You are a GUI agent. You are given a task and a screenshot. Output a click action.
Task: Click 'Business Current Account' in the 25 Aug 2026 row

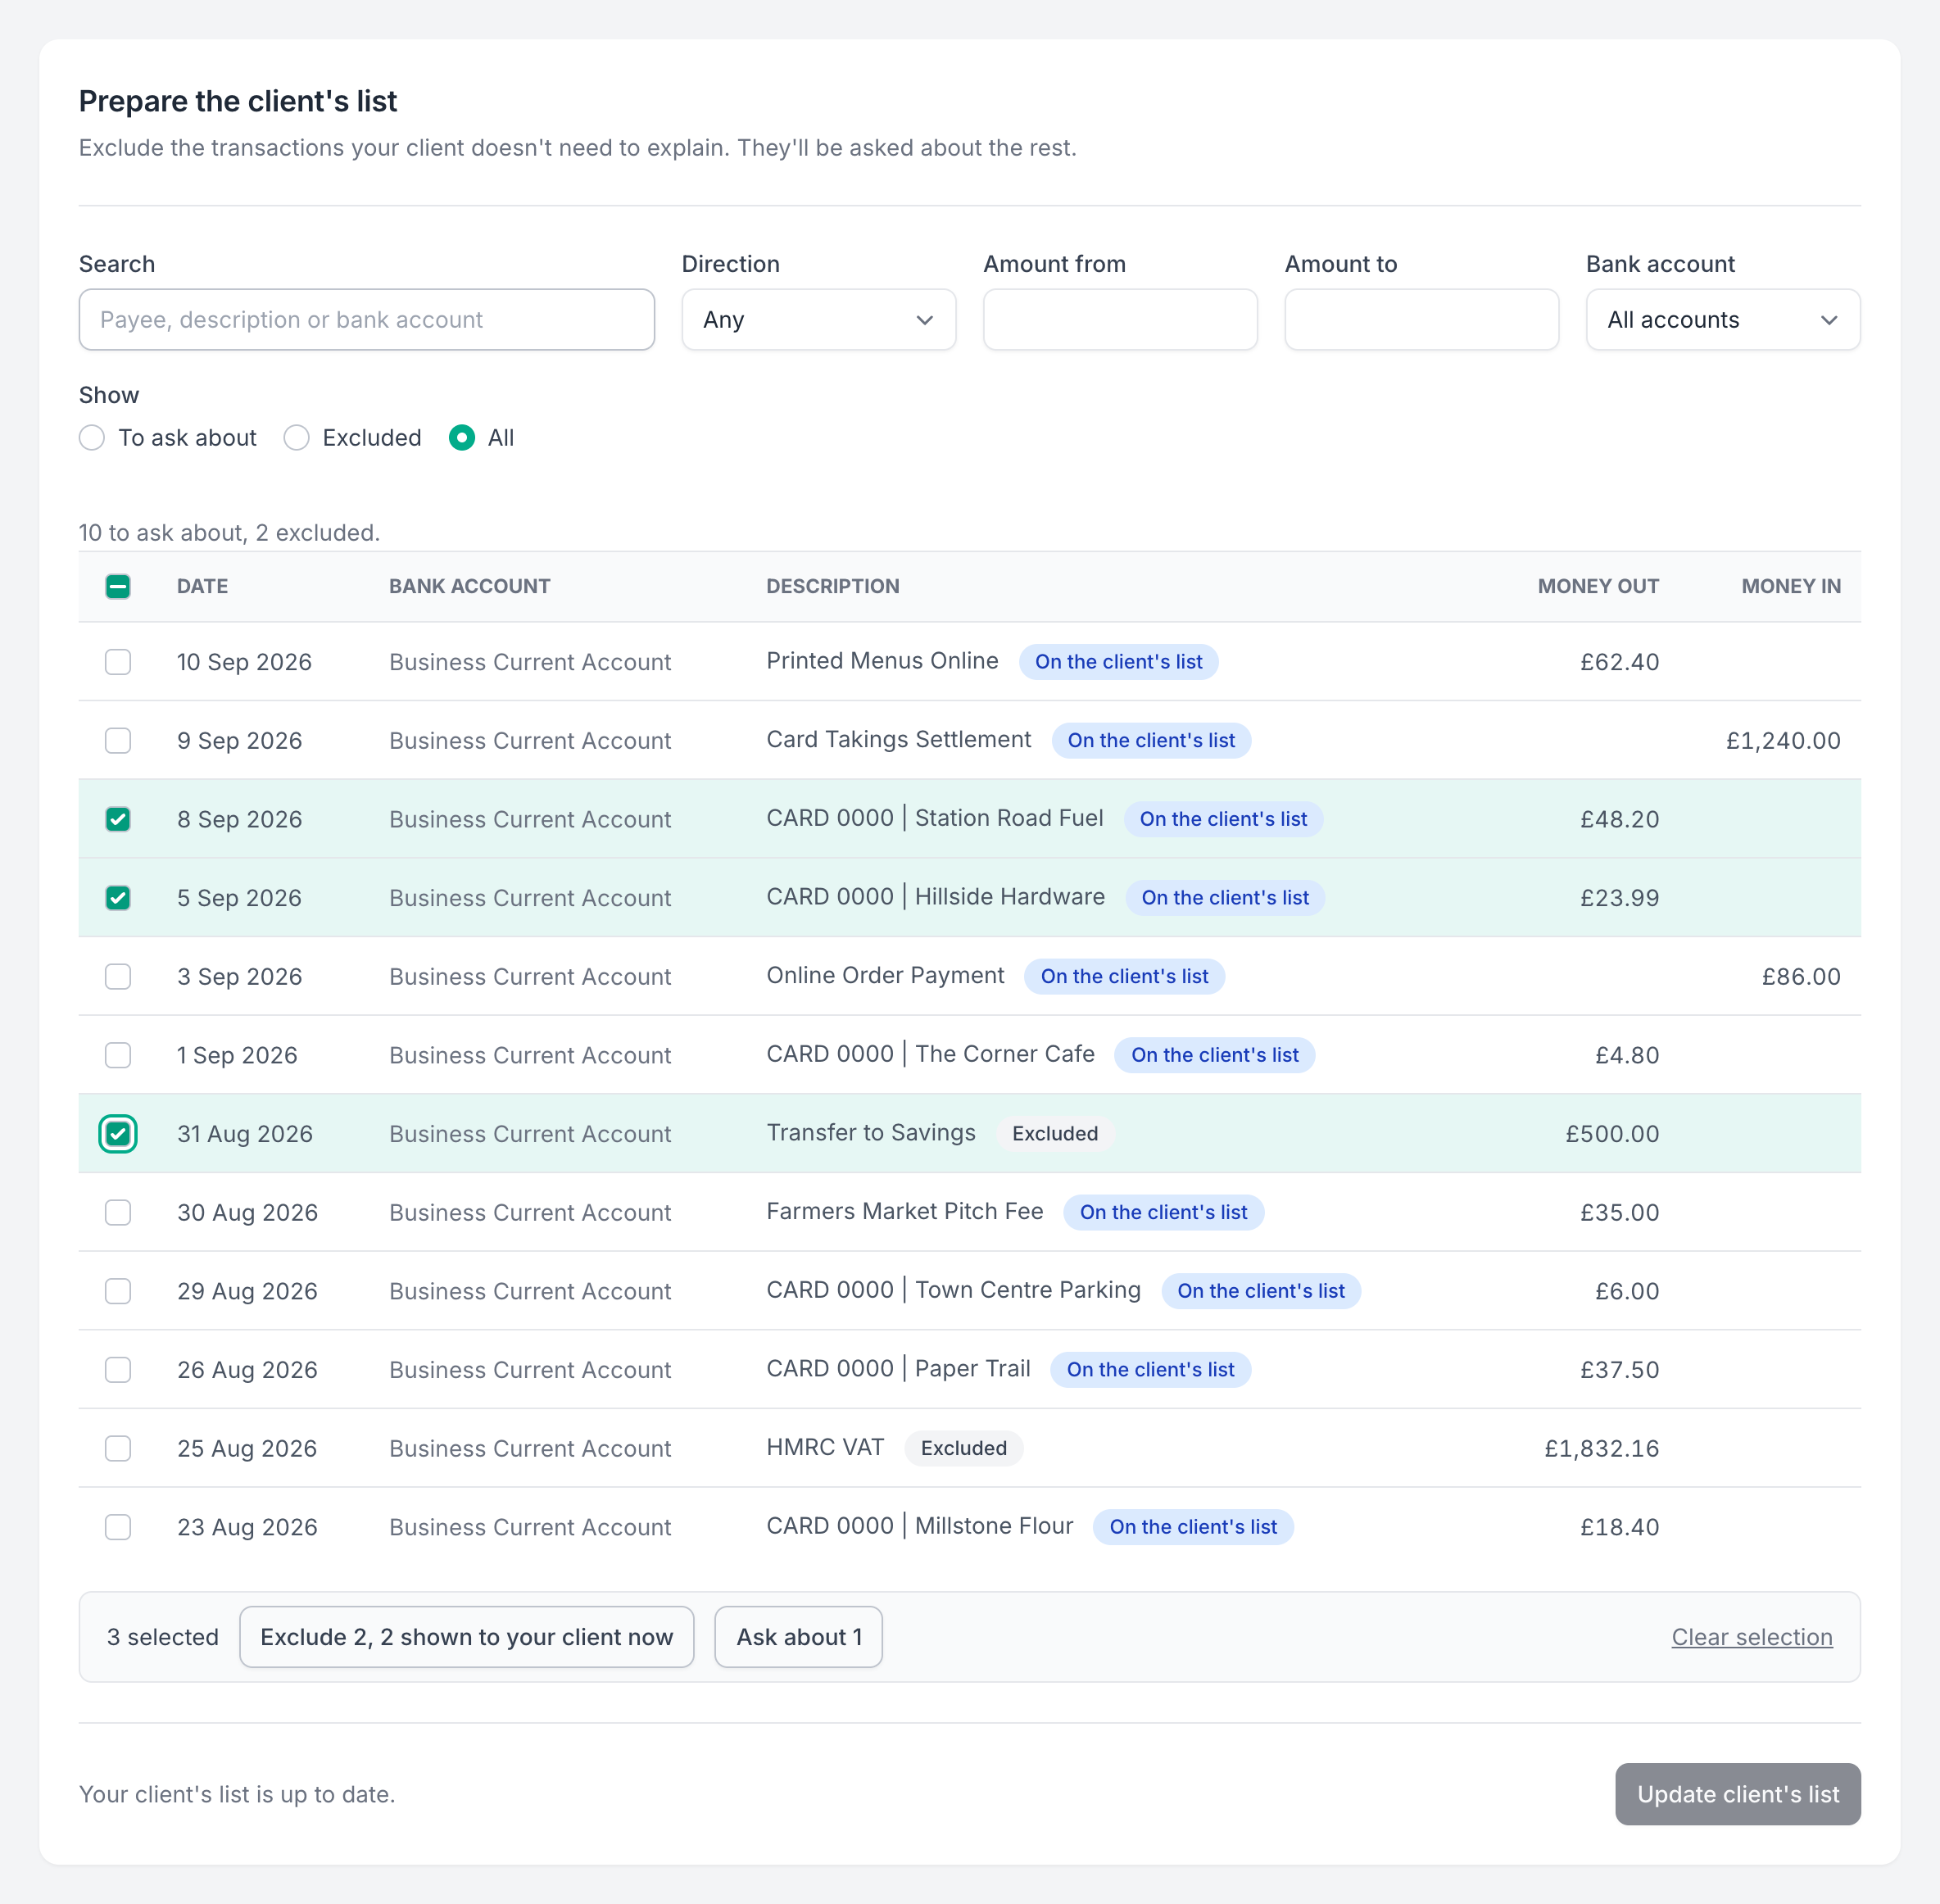530,1448
